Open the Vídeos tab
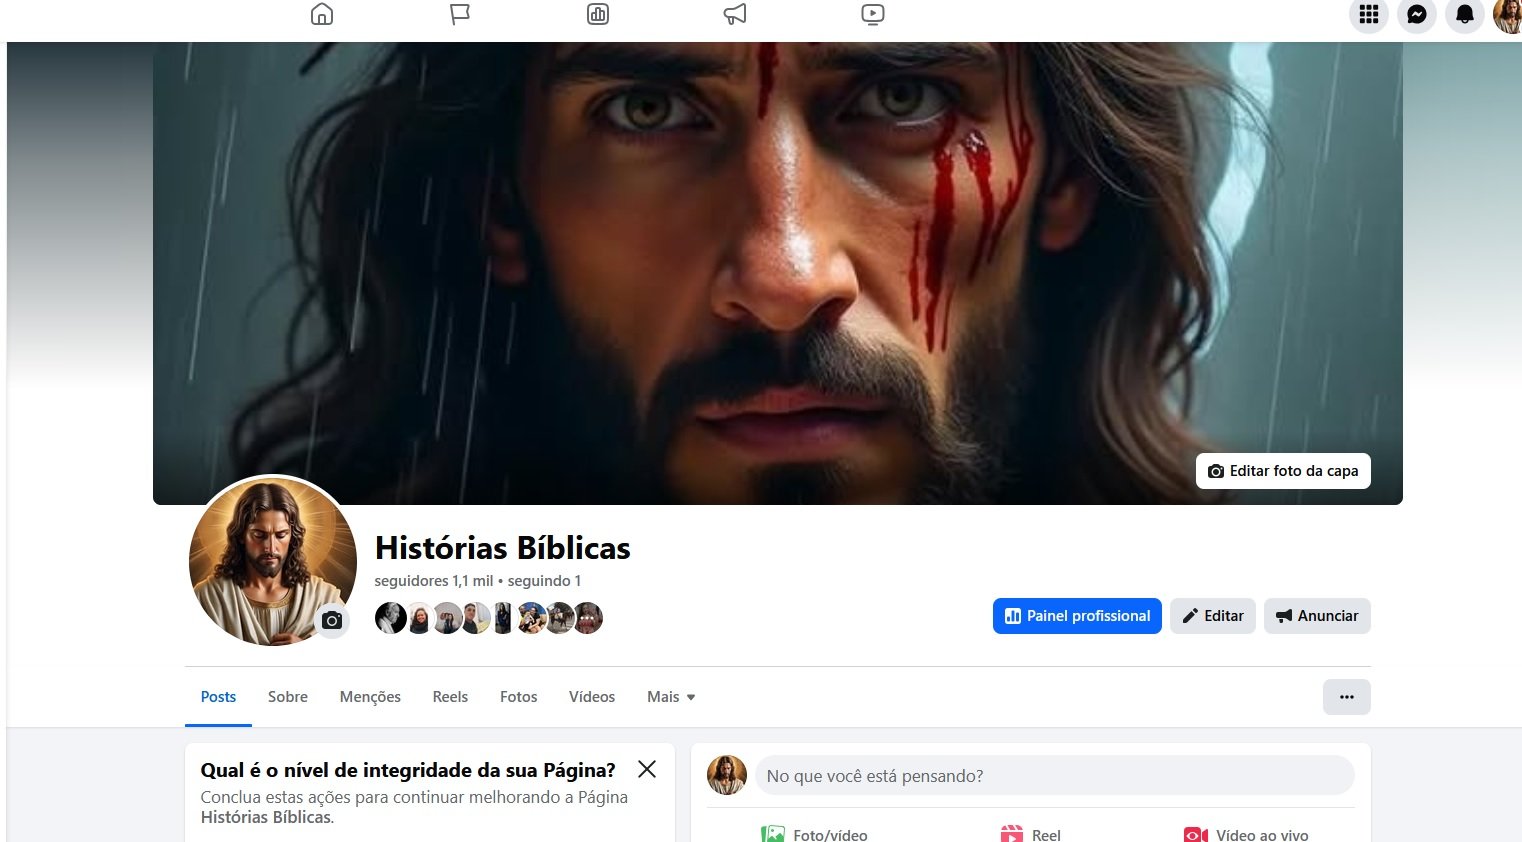The height and width of the screenshot is (842, 1522). coord(592,697)
